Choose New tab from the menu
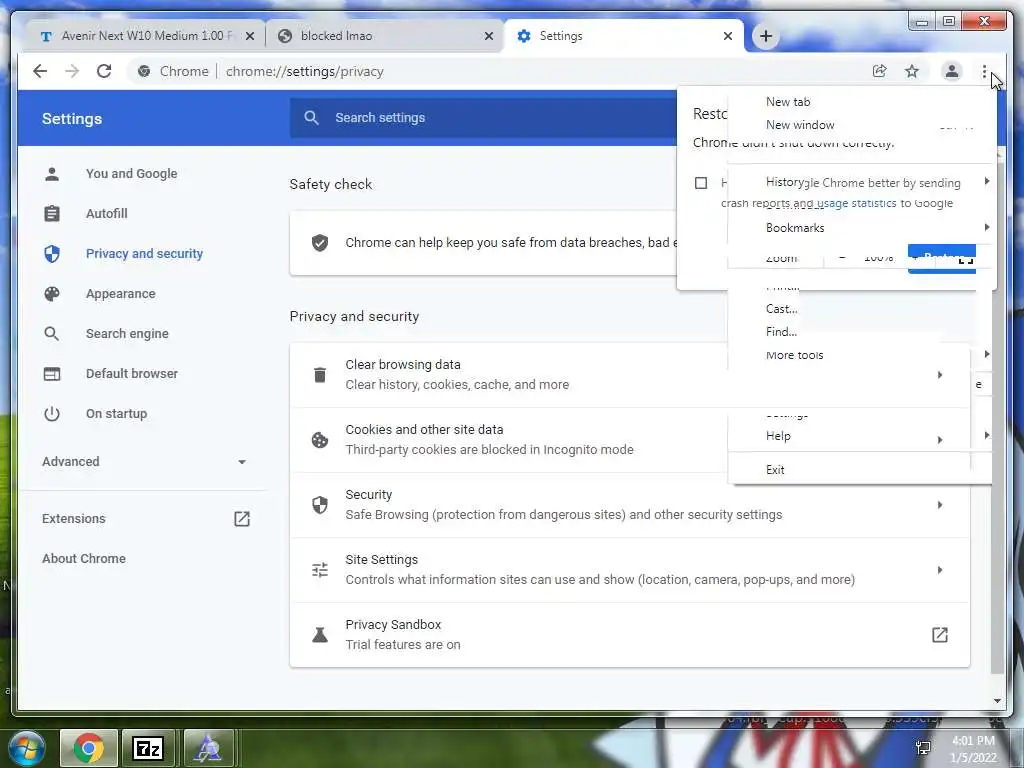 click(788, 102)
